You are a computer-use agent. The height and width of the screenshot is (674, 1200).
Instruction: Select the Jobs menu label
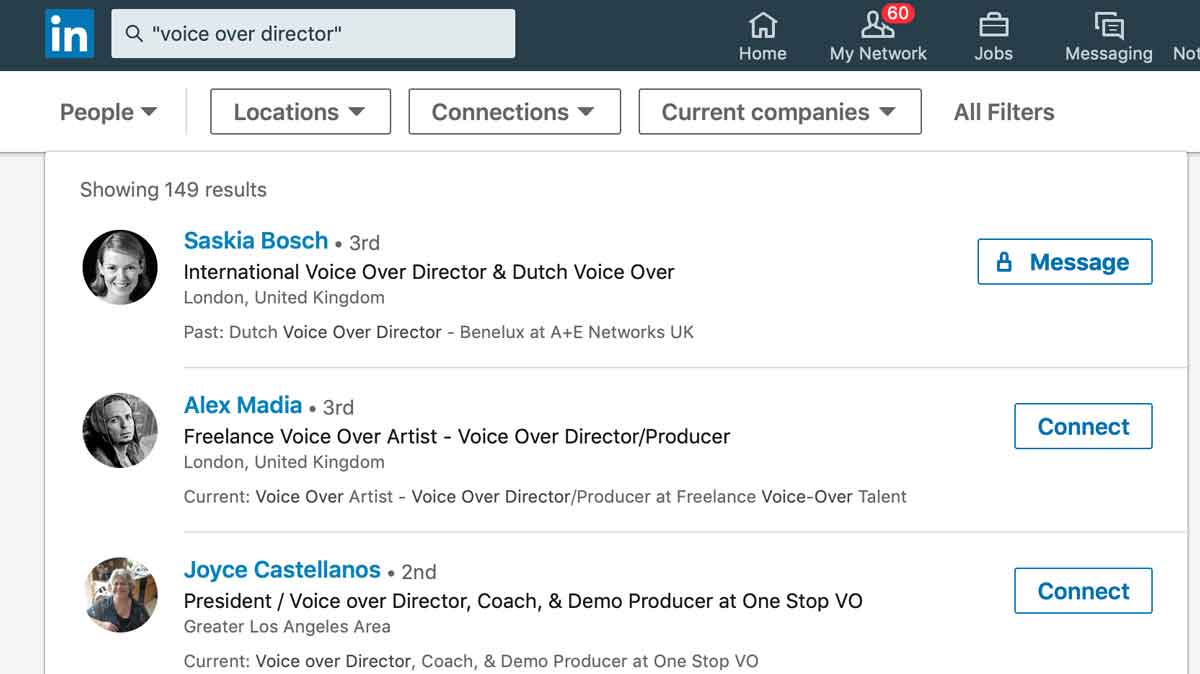tap(994, 54)
